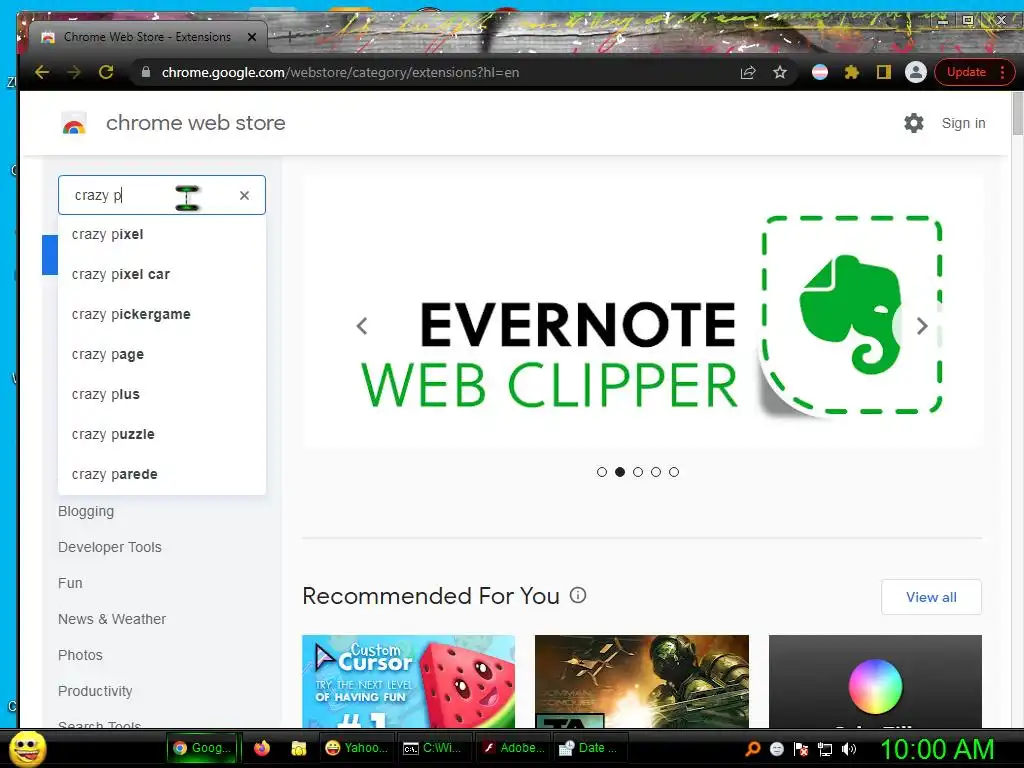The width and height of the screenshot is (1024, 768).
Task: Choose the 'crazy plus' suggestion
Action: [x=162, y=394]
